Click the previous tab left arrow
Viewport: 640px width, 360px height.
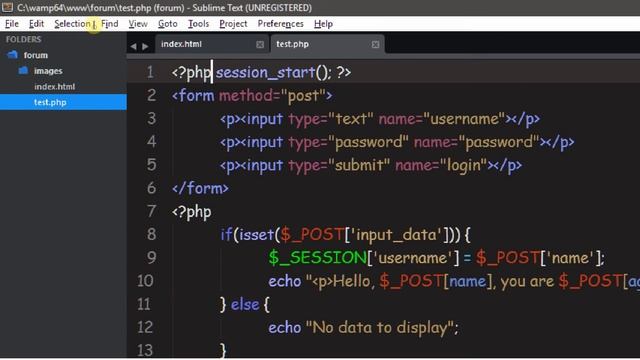pyautogui.click(x=133, y=47)
